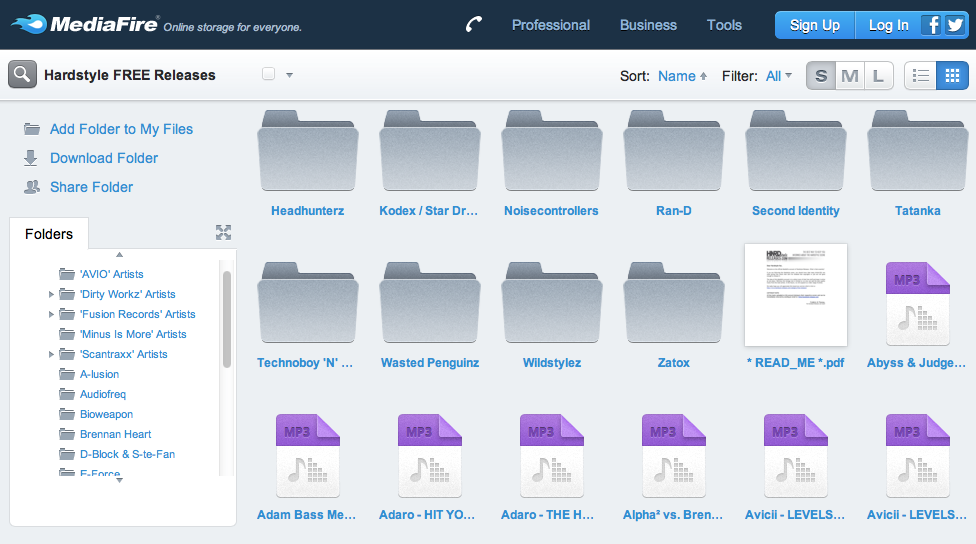Switch to list view icon

click(x=920, y=76)
